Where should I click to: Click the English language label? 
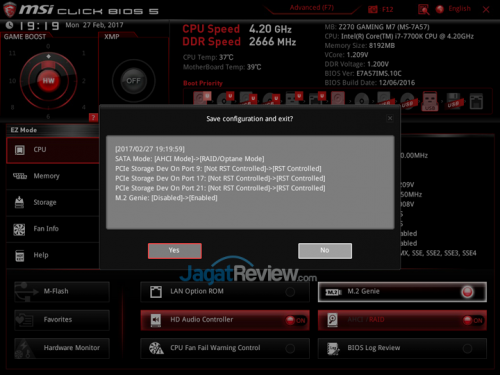coord(459,9)
